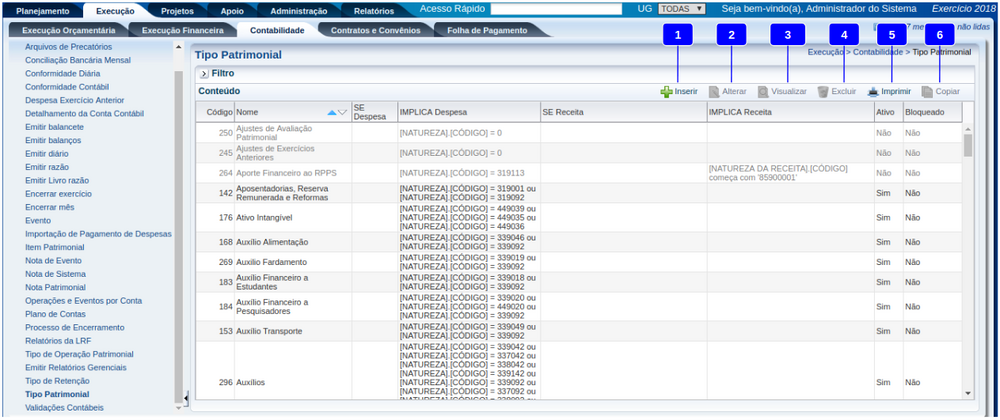Sort Nome column descending with down arrow
The image size is (1000, 420).
pyautogui.click(x=343, y=112)
